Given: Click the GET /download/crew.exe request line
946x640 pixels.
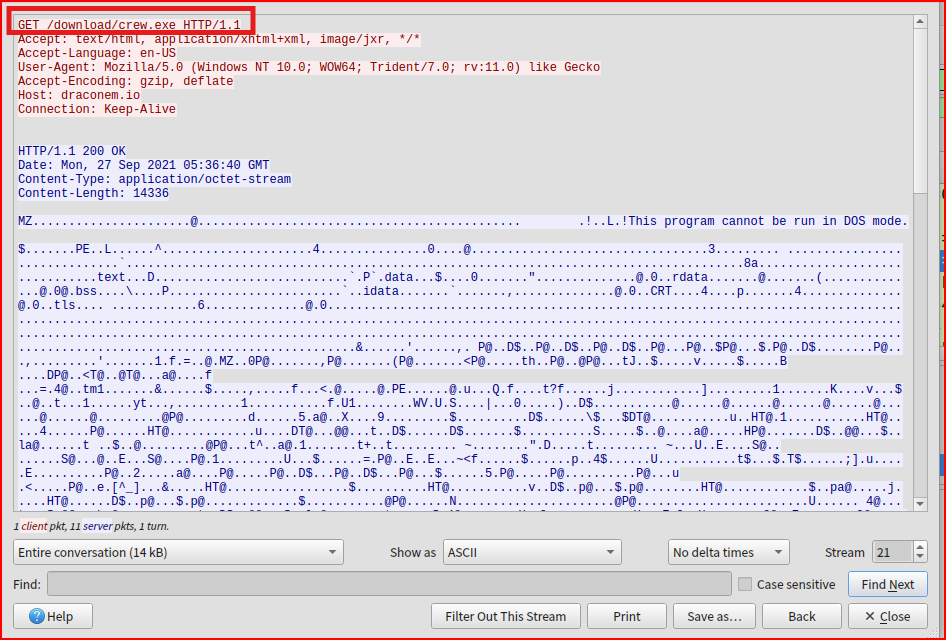Looking at the screenshot, I should (128, 23).
